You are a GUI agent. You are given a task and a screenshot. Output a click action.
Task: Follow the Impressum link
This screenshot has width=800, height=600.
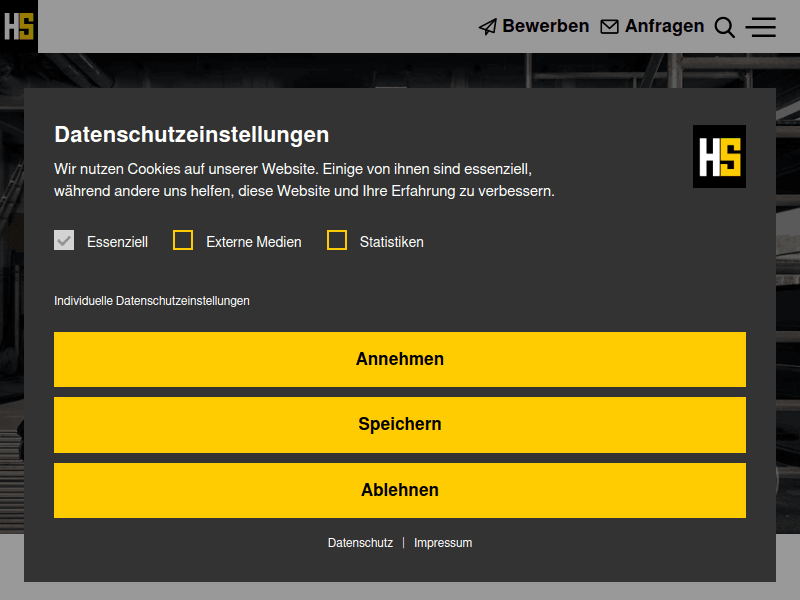pyautogui.click(x=443, y=543)
